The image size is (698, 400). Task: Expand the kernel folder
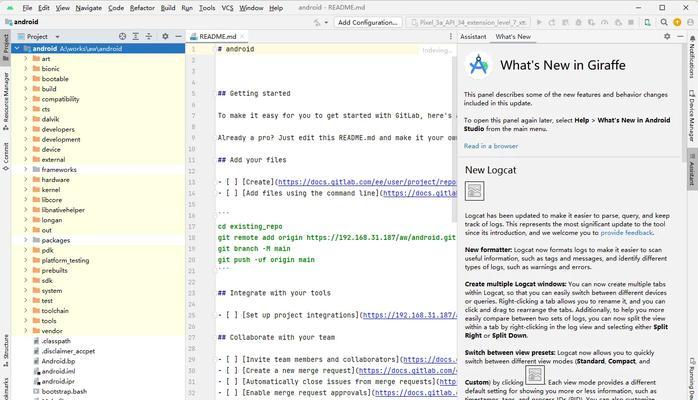[26, 190]
